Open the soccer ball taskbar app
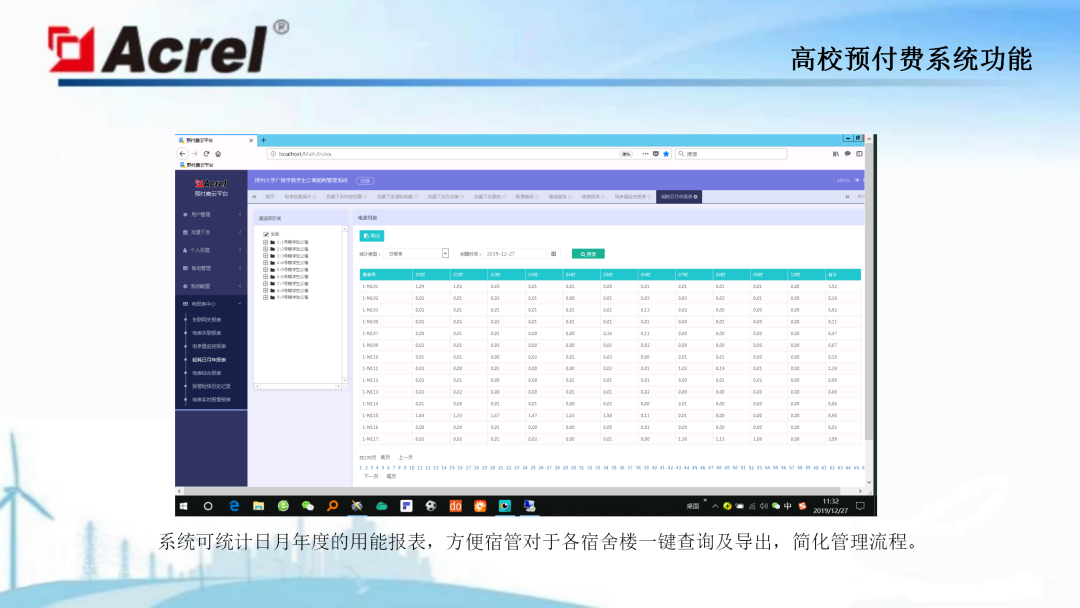The image size is (1080, 608). coord(430,506)
